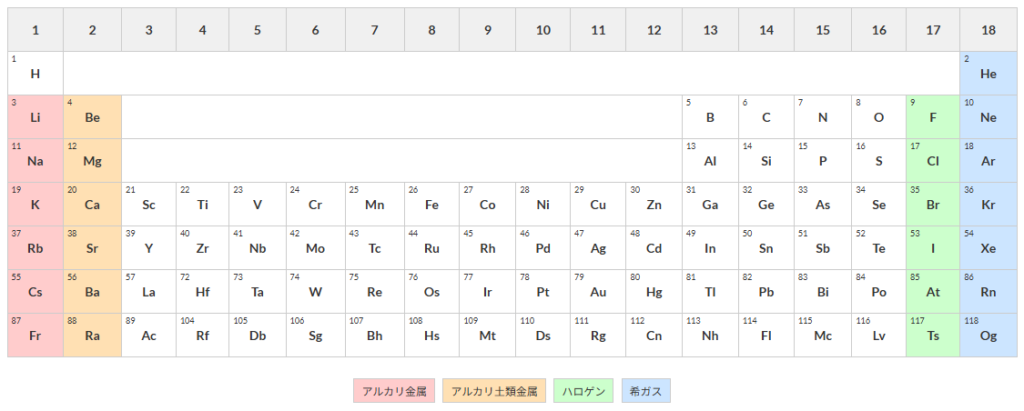Click the group 8 column header
The height and width of the screenshot is (411, 1024).
tap(432, 30)
